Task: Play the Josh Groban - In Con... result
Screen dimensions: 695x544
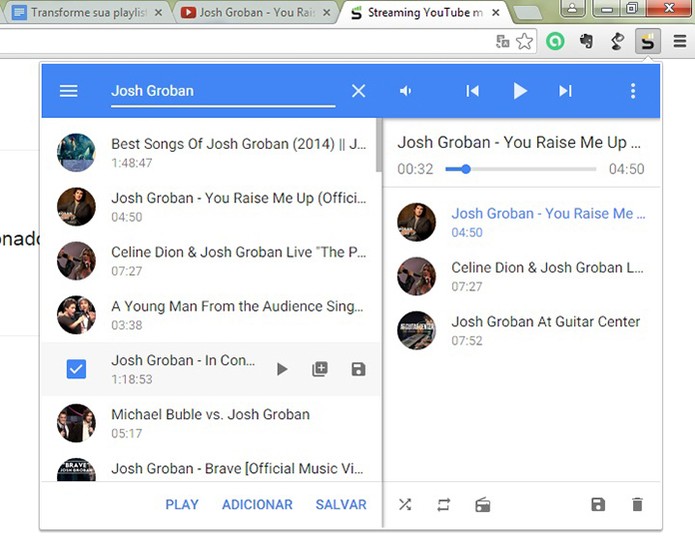Action: point(282,369)
